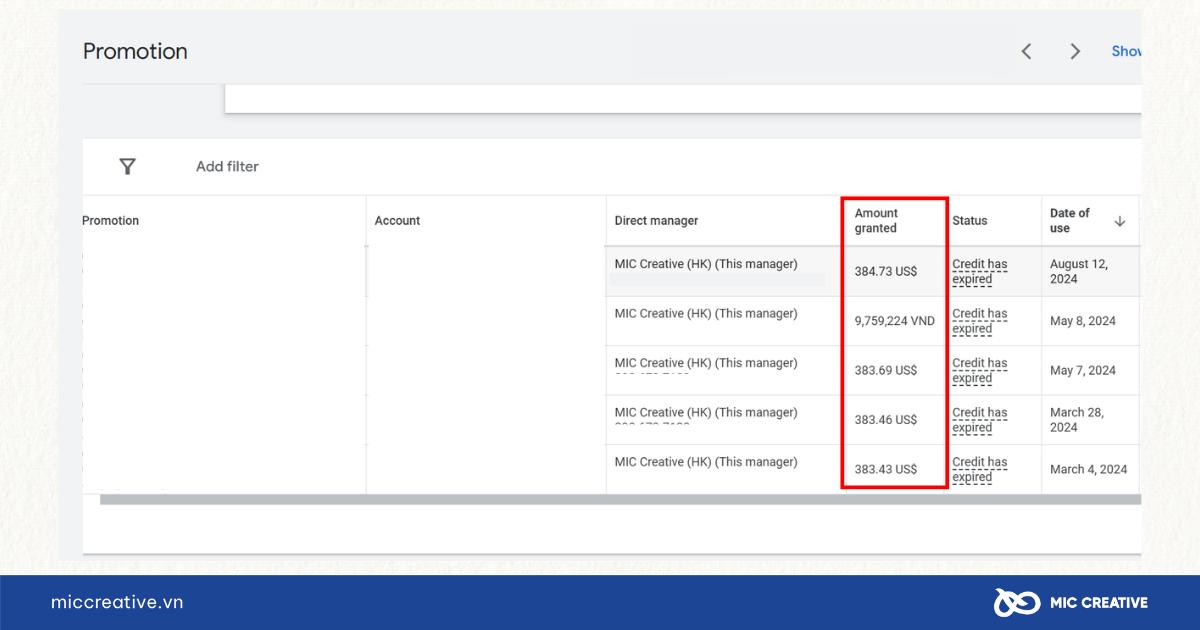This screenshot has height=630, width=1200.
Task: Go to next promotion with right chevron
Action: point(1075,51)
